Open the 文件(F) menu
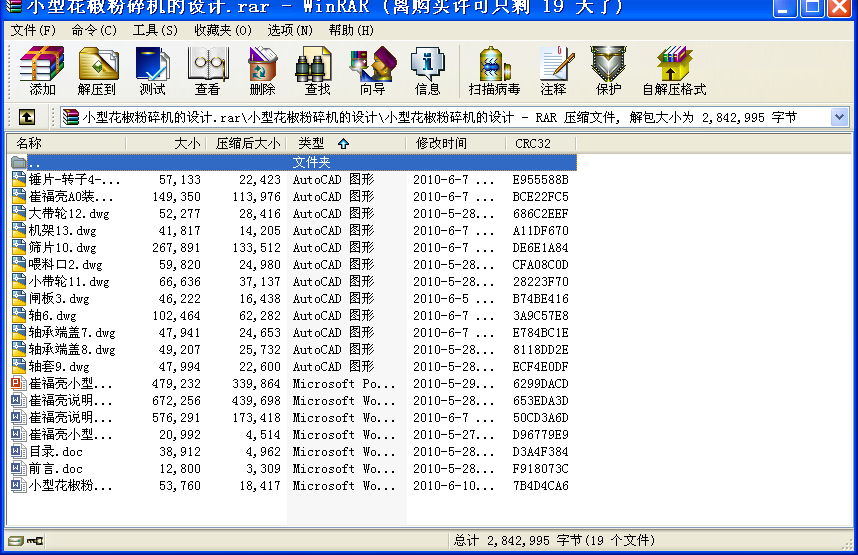Screen dimensions: 858x555 coord(33,30)
